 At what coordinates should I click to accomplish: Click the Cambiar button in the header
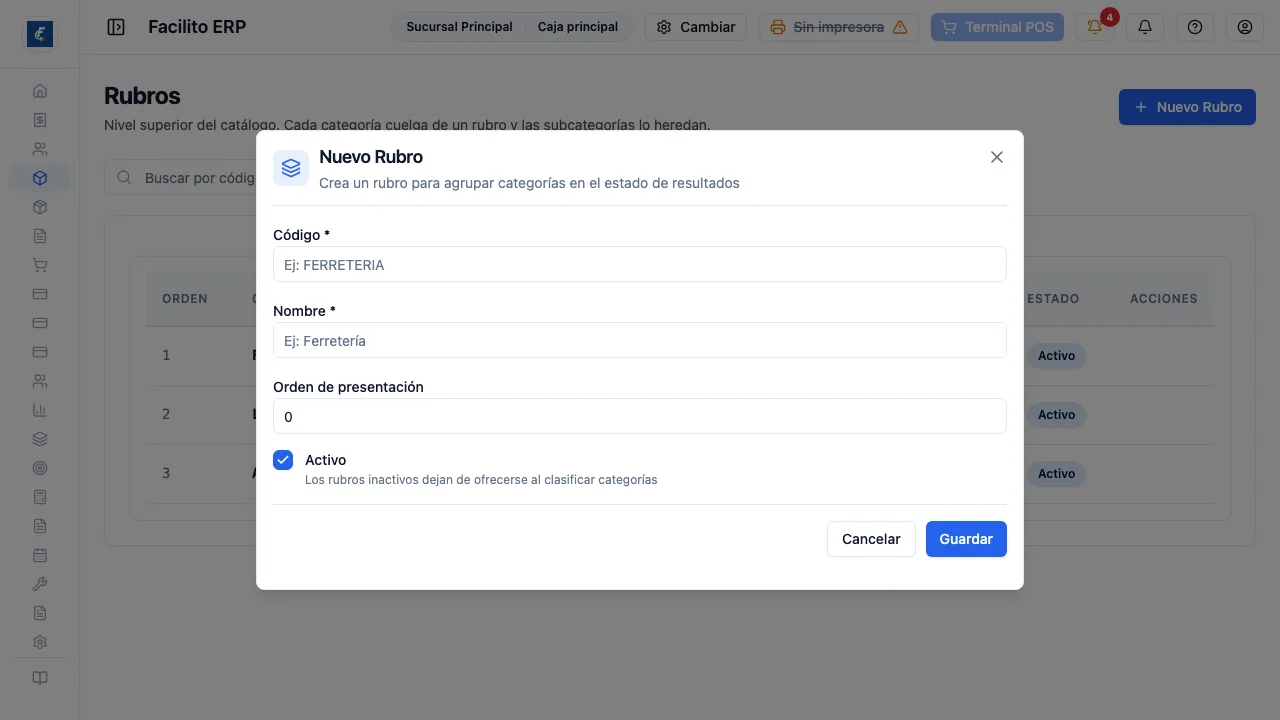tap(696, 27)
